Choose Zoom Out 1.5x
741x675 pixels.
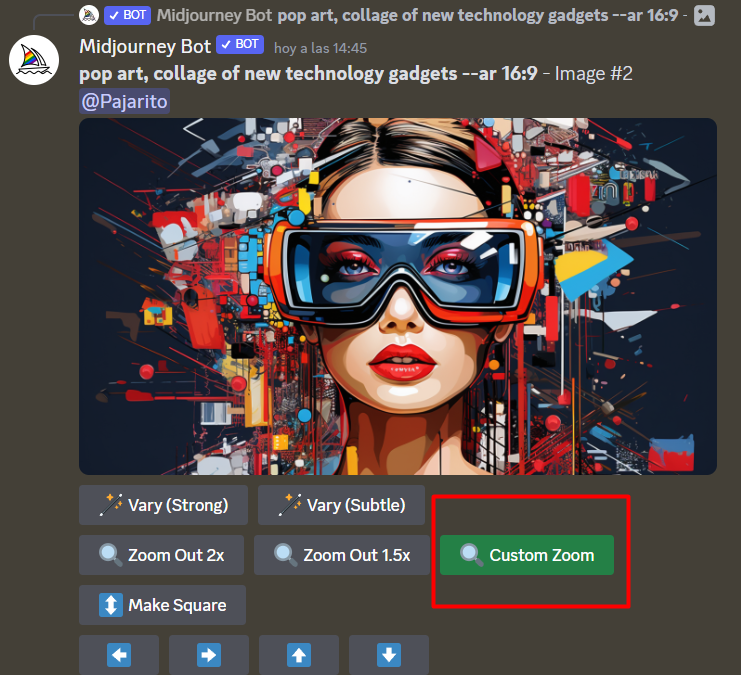click(x=342, y=555)
